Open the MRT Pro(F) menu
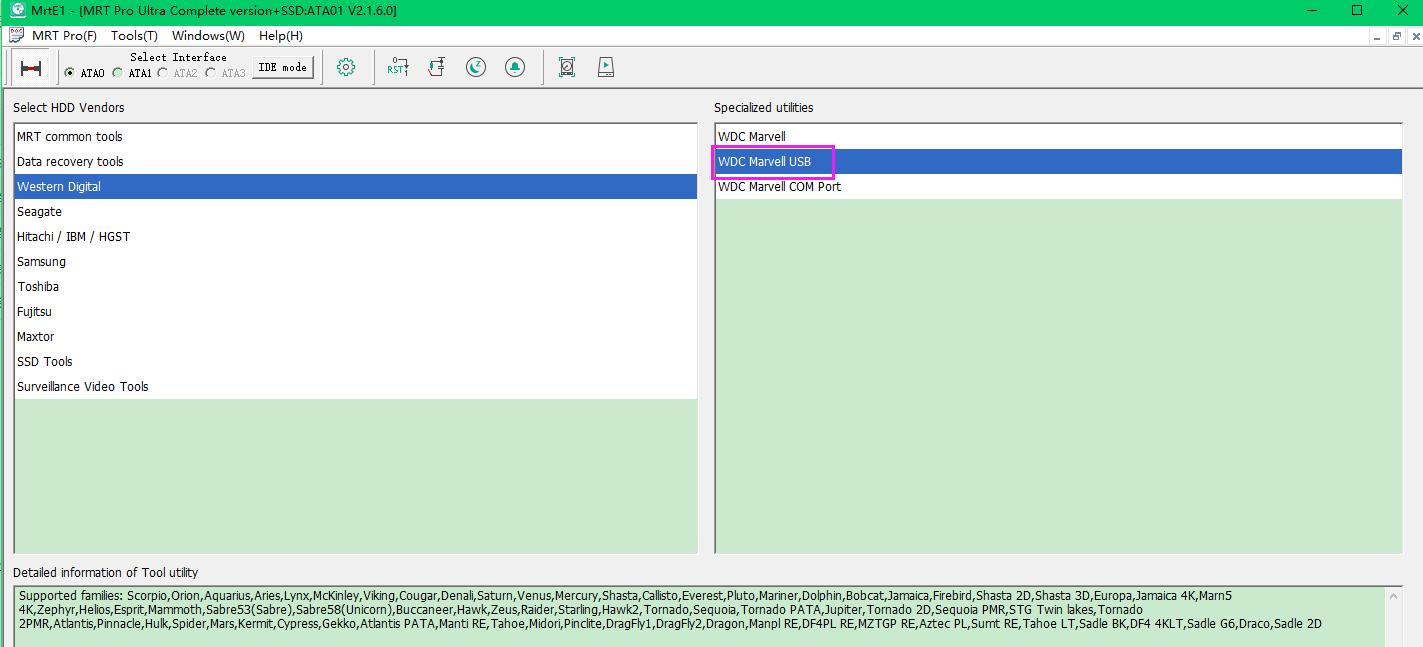 (x=65, y=35)
